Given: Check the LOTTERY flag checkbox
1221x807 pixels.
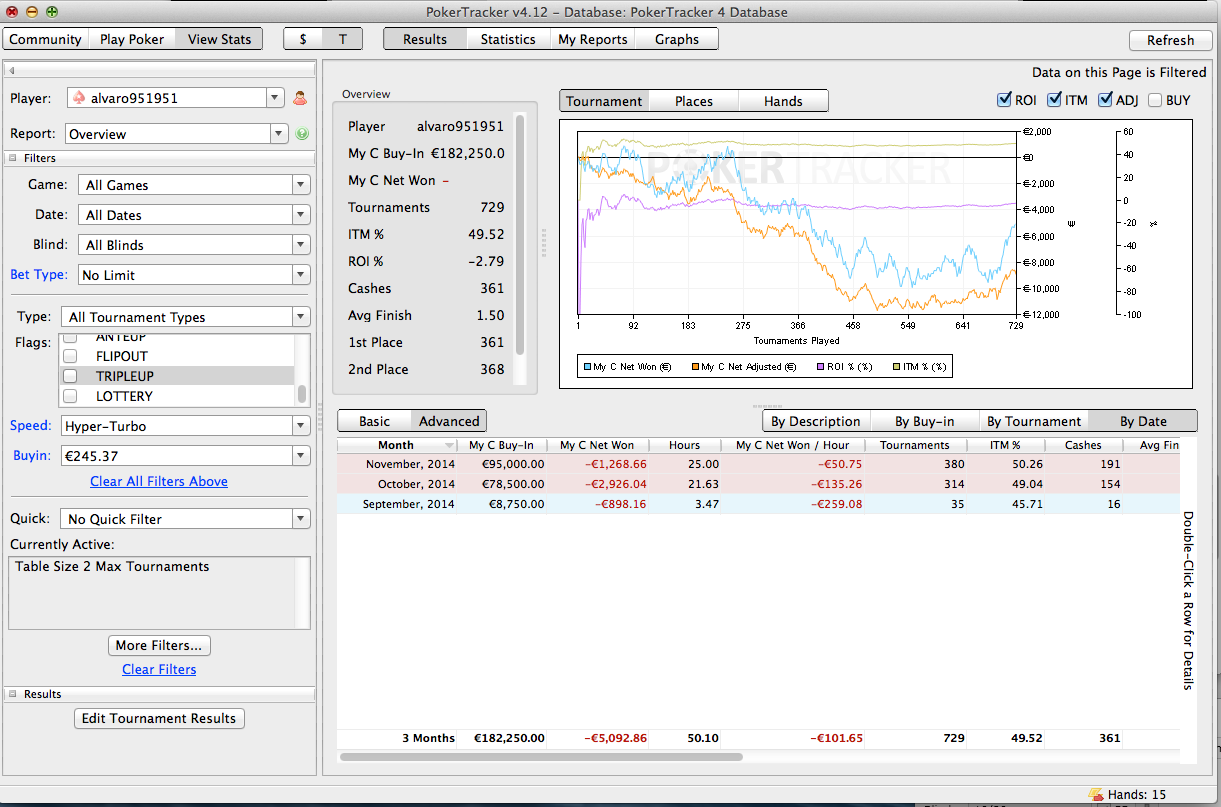Looking at the screenshot, I should click(x=70, y=396).
